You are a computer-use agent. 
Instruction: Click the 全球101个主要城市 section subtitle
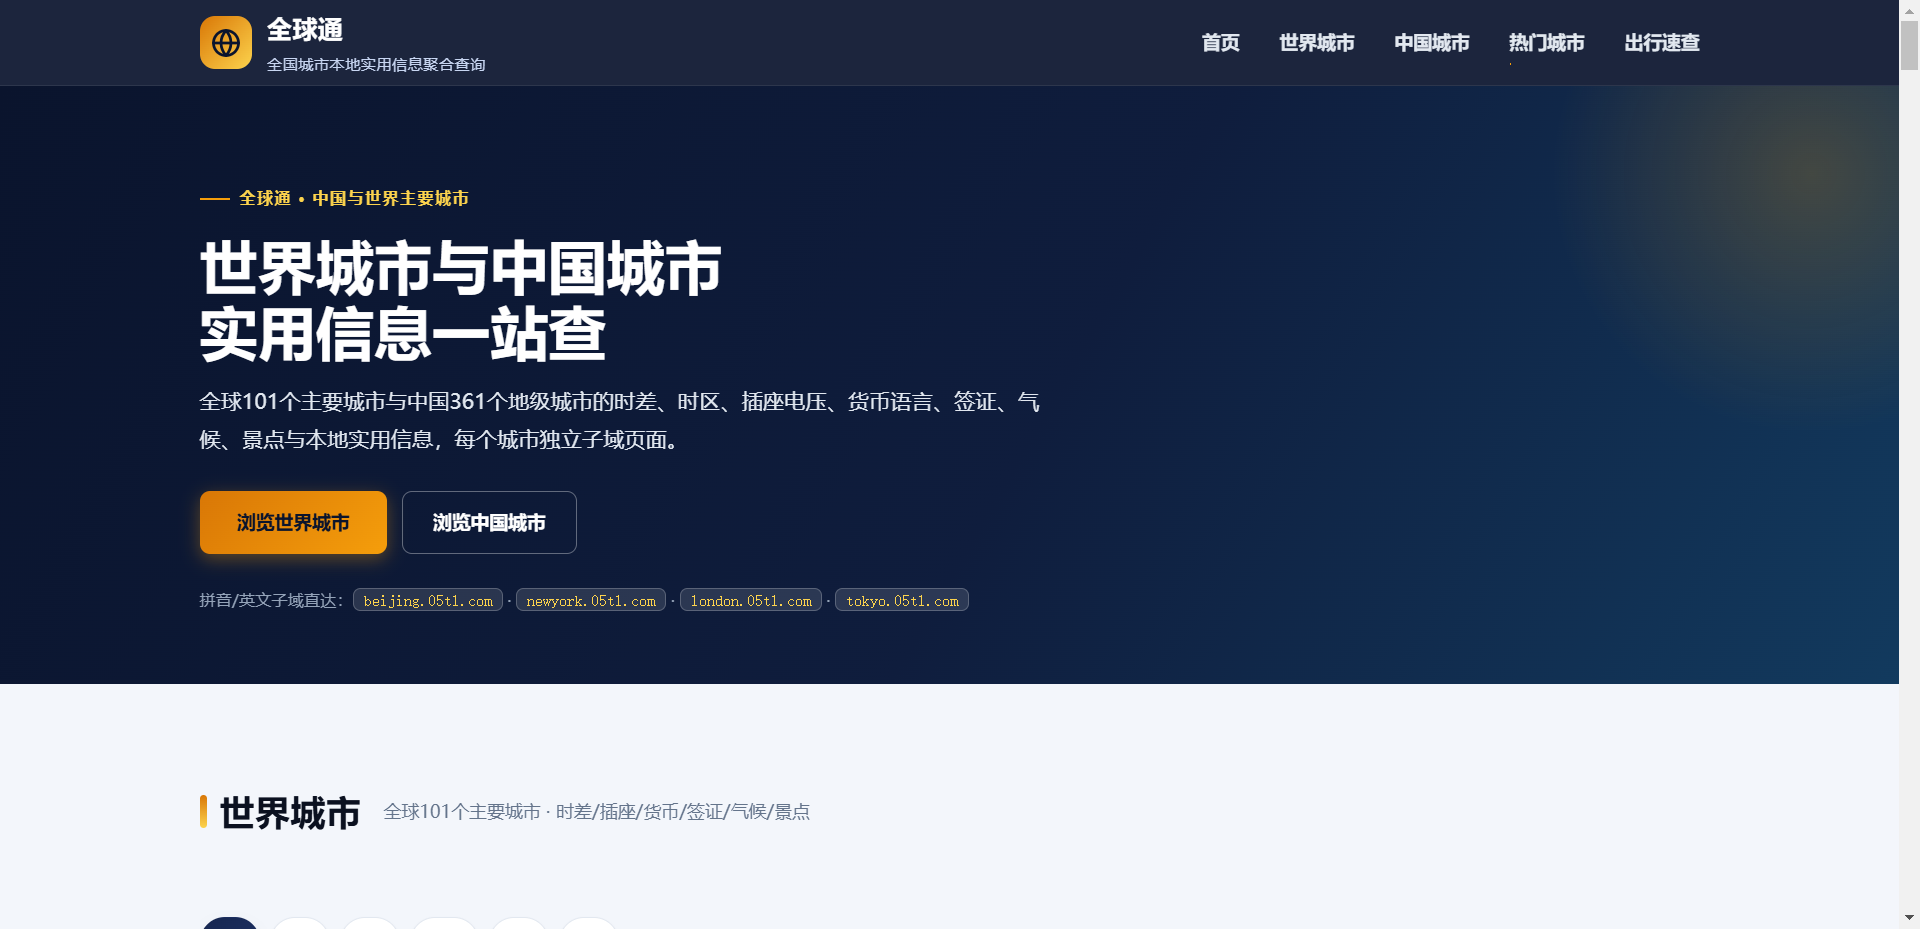point(597,812)
